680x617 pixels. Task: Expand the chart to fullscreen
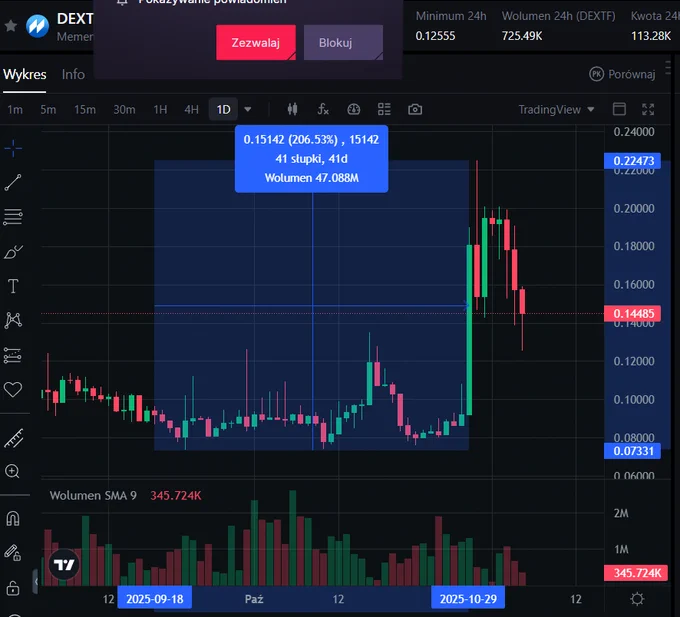point(648,109)
